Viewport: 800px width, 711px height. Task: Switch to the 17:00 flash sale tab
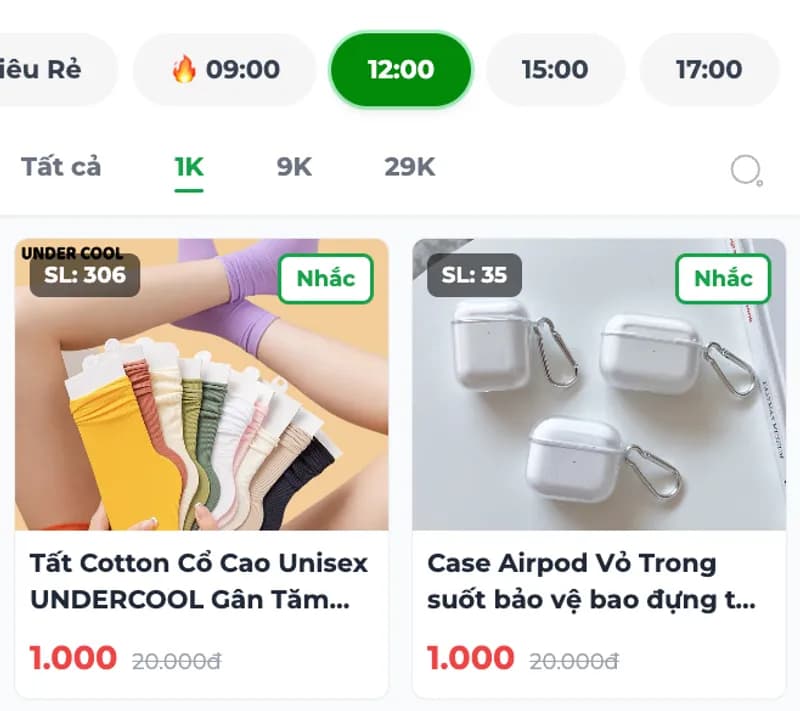pyautogui.click(x=710, y=70)
